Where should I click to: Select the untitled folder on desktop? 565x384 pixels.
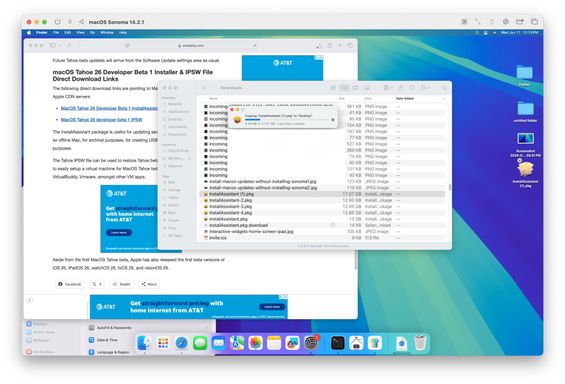click(x=525, y=111)
